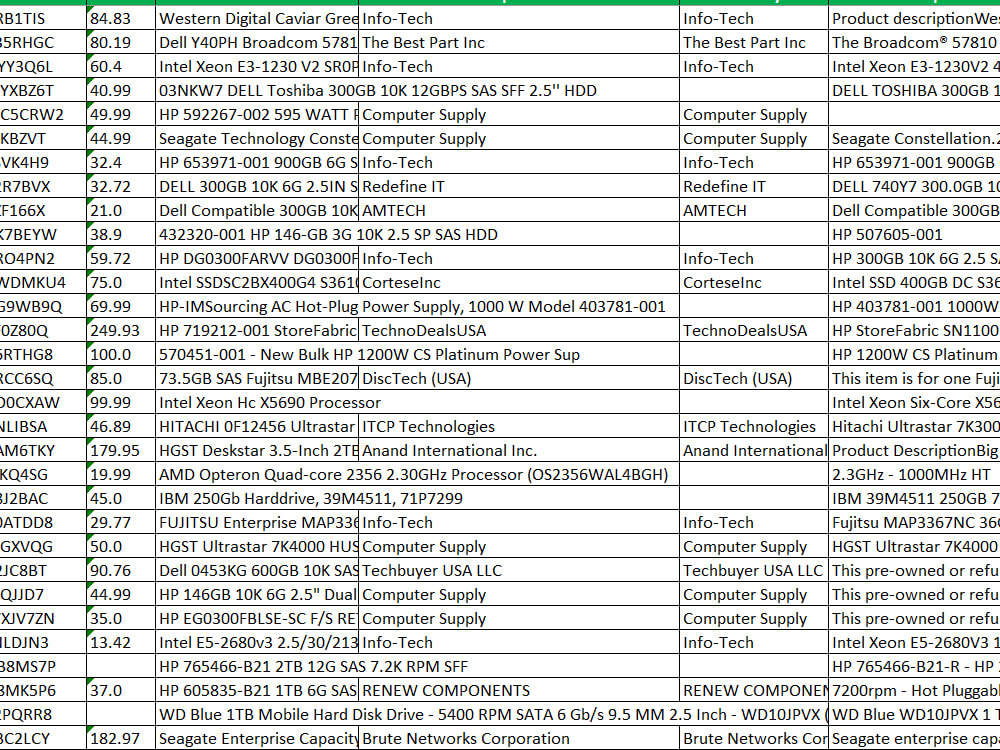This screenshot has width=1000, height=750.
Task: Select the price cell 40.99
Action: 121,91
